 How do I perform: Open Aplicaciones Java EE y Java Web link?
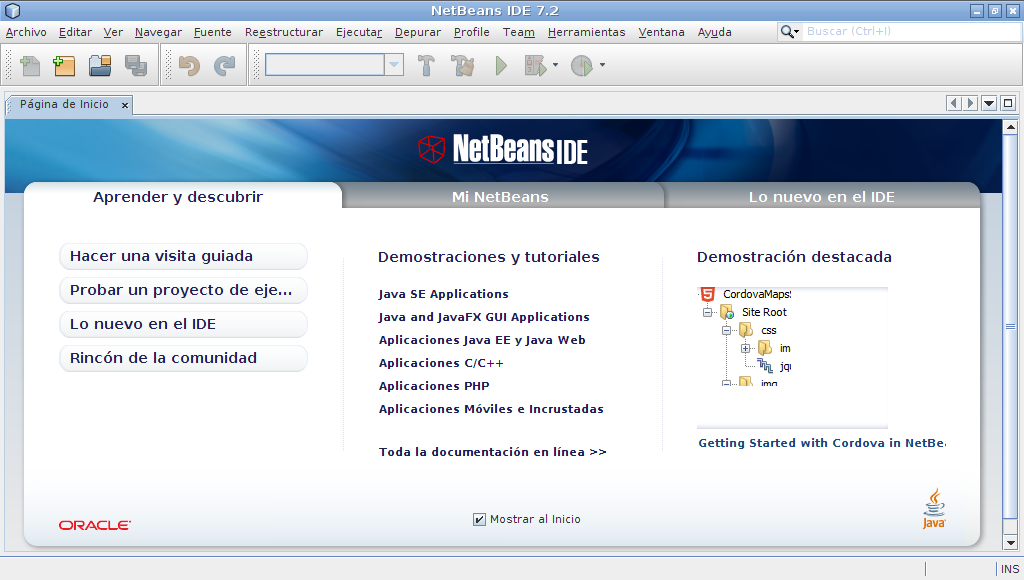(x=482, y=340)
